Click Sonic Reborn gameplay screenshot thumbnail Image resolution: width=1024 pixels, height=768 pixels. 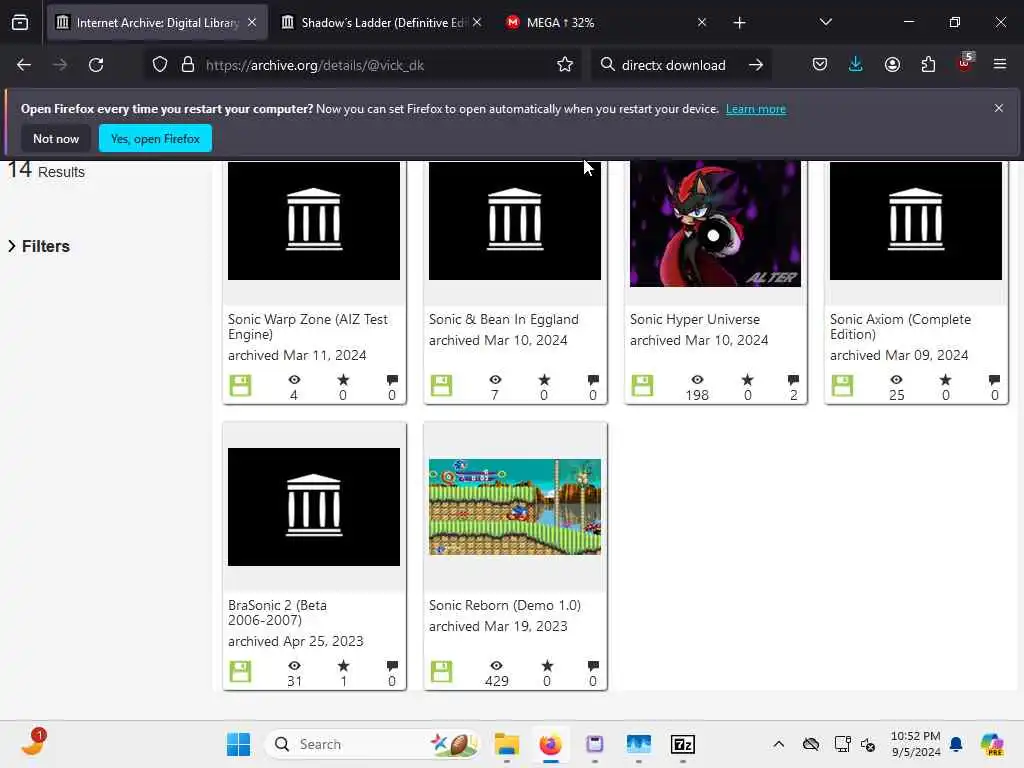(x=515, y=507)
